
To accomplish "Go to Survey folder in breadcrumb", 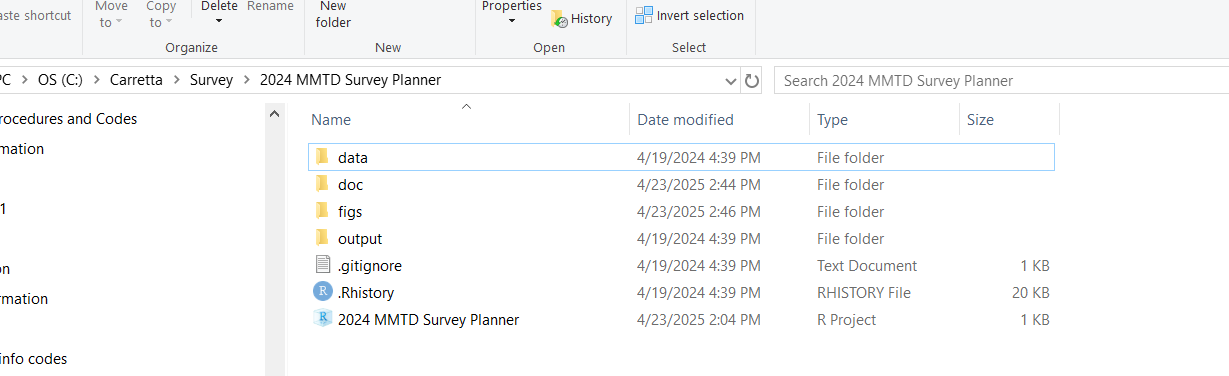I will coord(211,80).
